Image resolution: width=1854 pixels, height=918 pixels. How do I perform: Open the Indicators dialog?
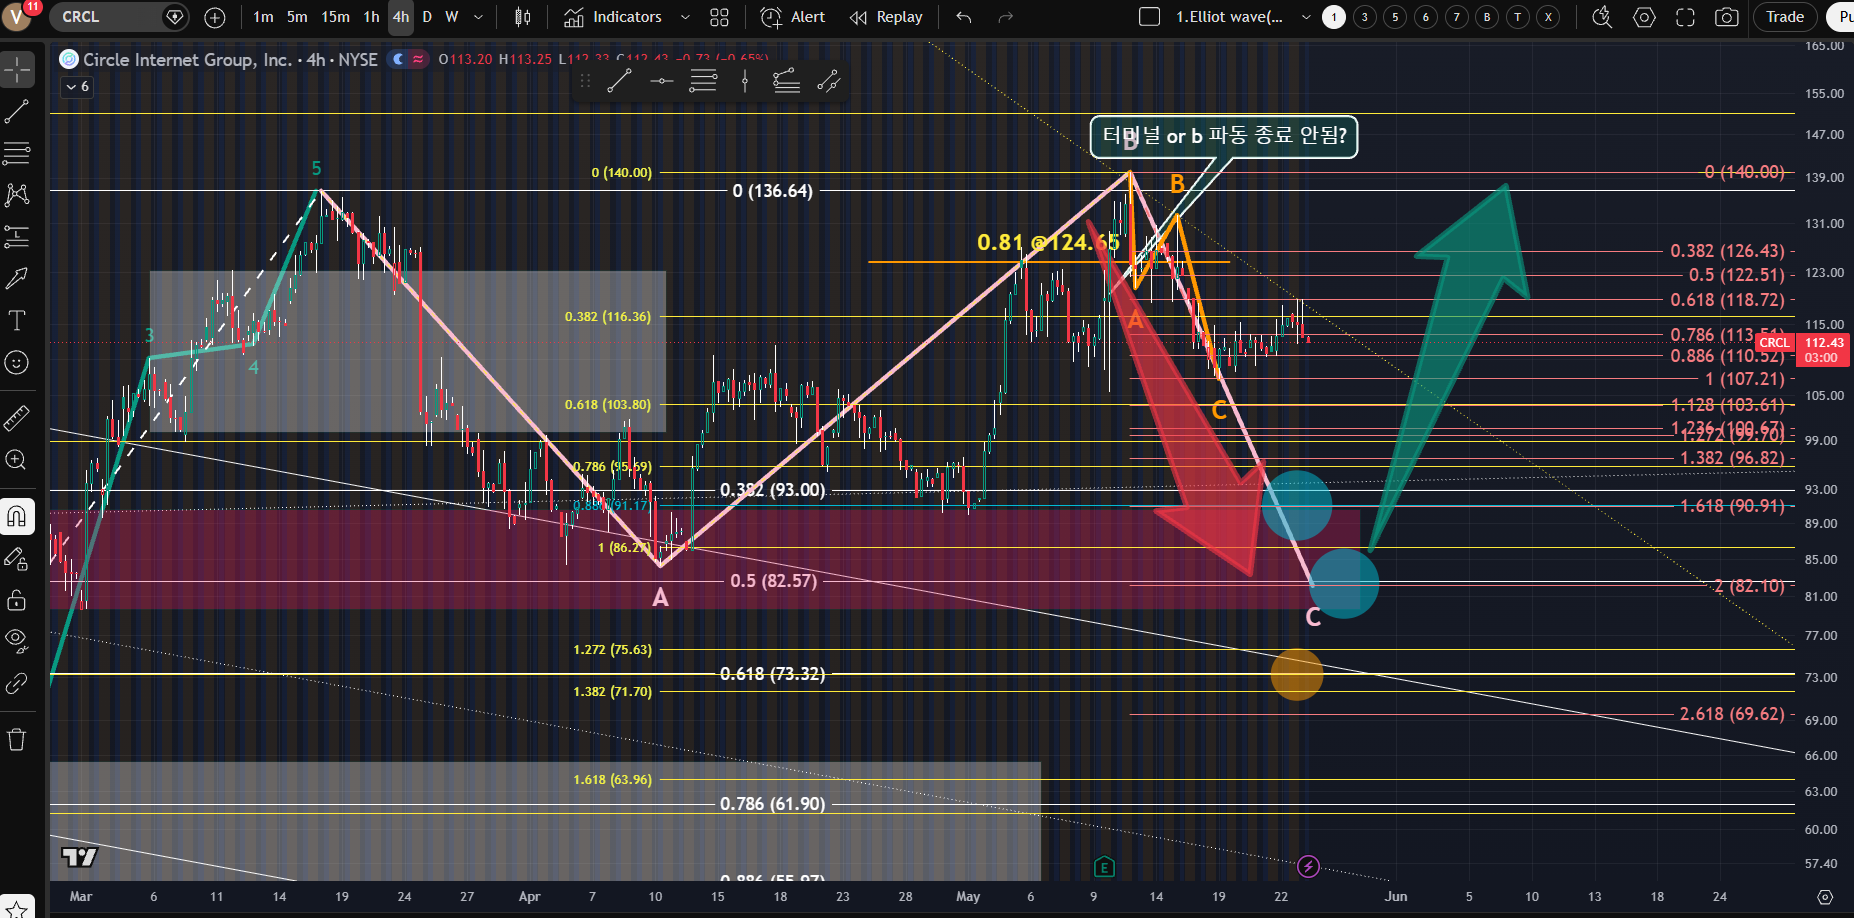[x=613, y=17]
